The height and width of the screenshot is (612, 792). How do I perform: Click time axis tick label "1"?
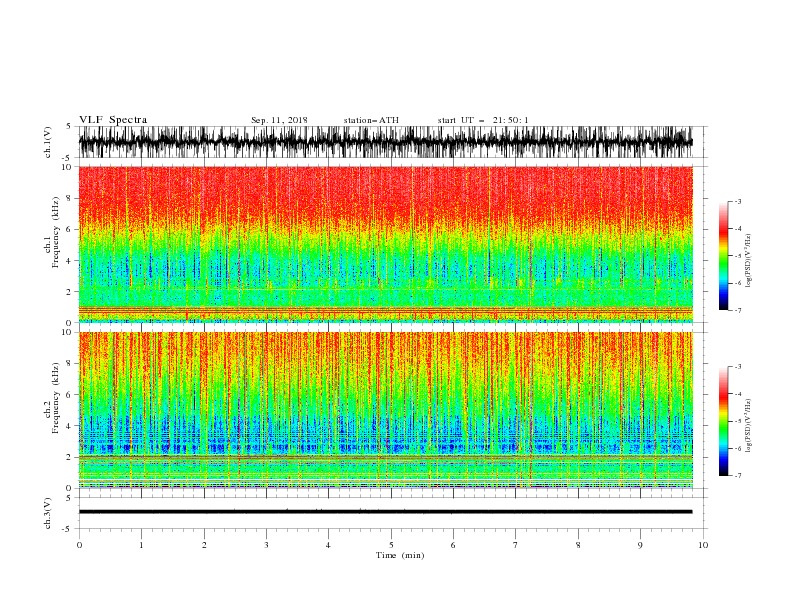141,545
